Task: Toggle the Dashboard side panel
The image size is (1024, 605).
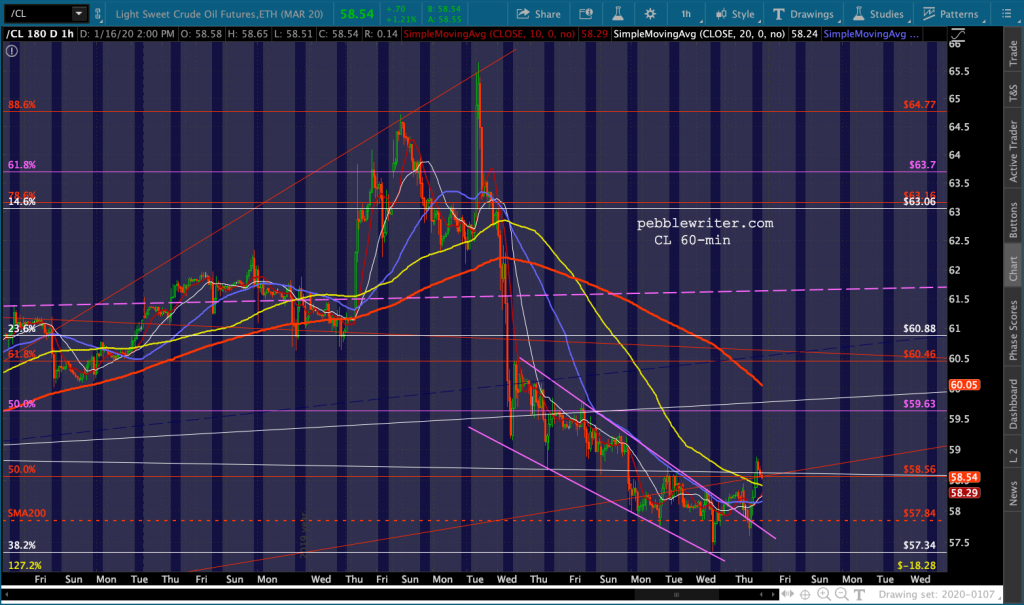Action: (1013, 405)
